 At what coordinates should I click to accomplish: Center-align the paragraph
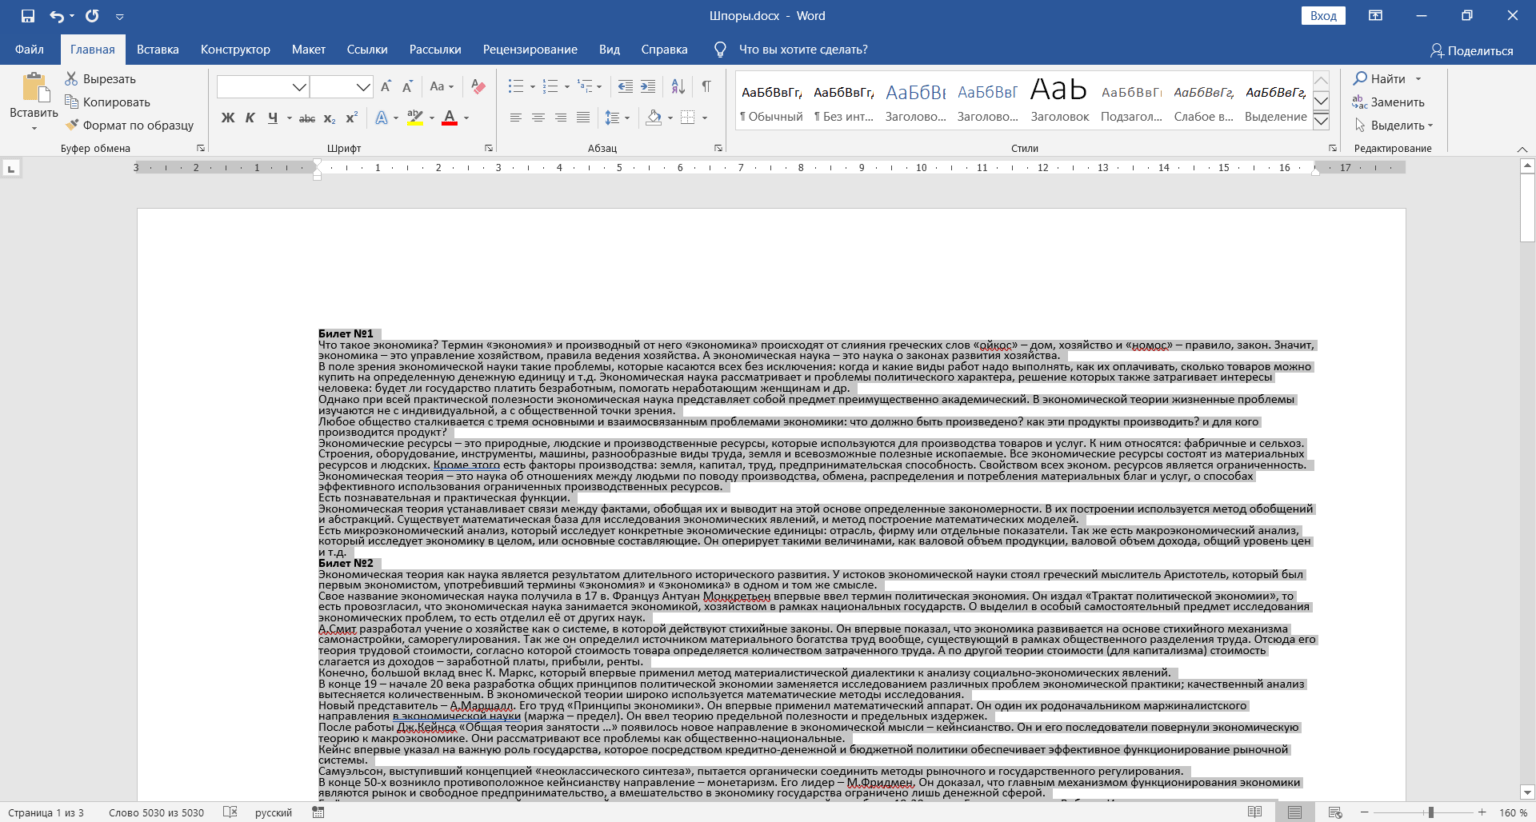tap(538, 118)
